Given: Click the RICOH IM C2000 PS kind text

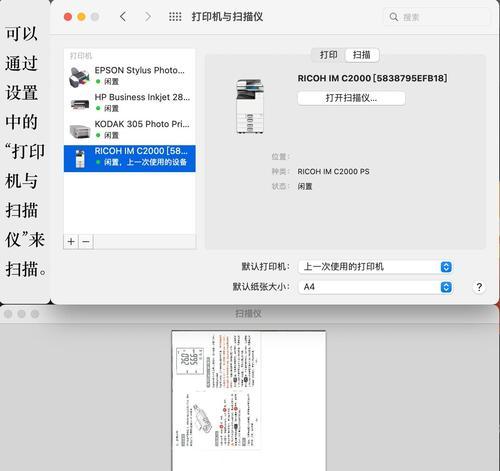Looking at the screenshot, I should click(333, 172).
